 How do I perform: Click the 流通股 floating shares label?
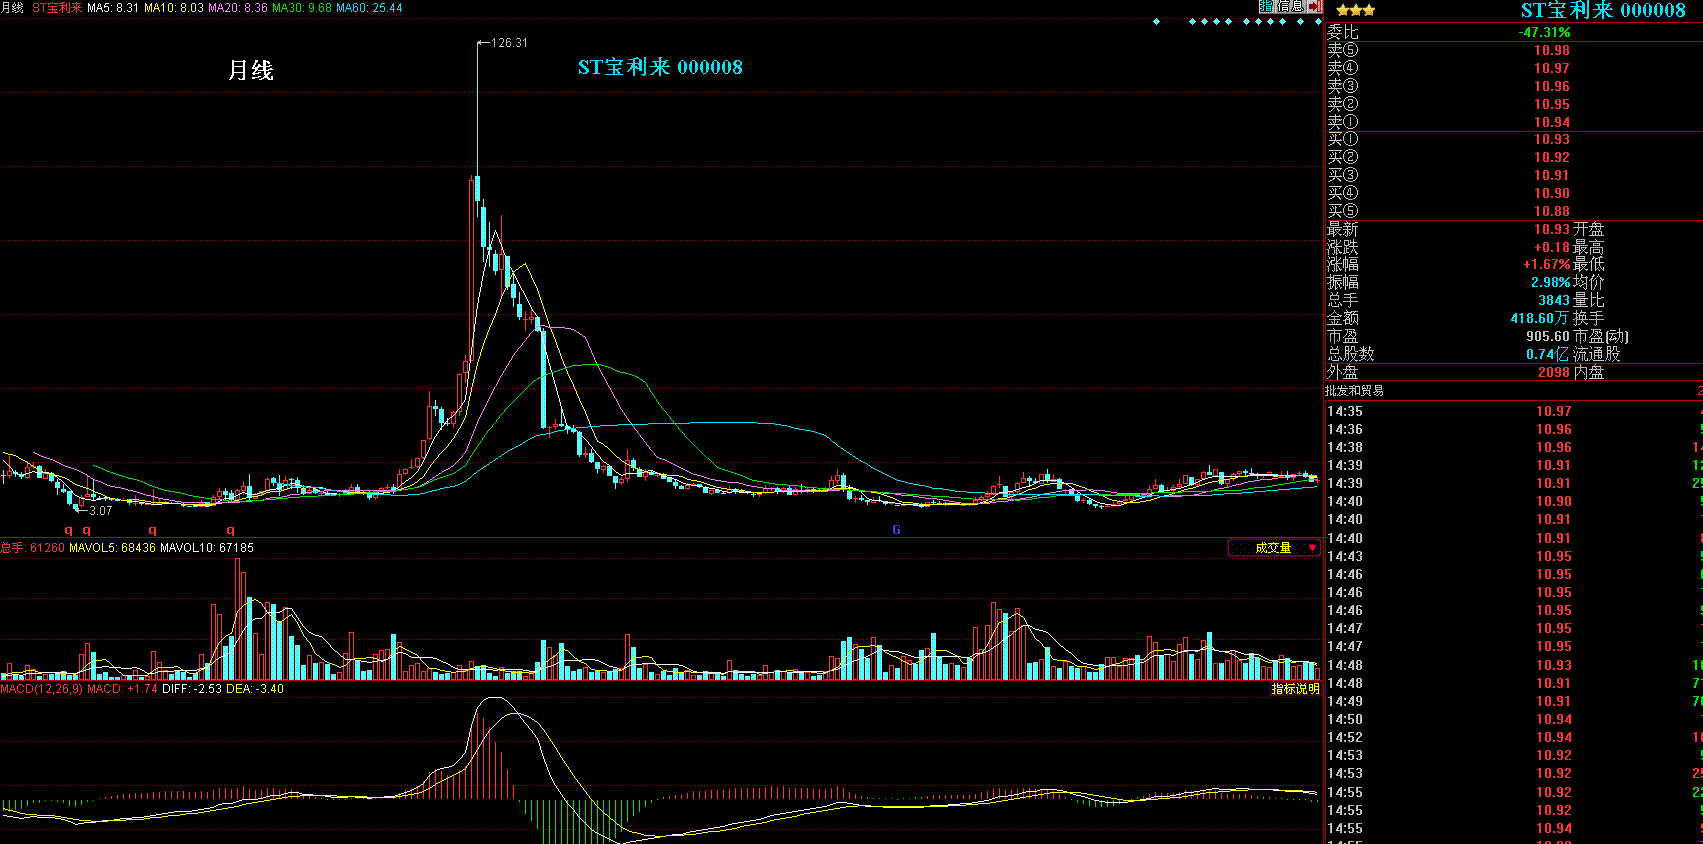pos(1597,355)
